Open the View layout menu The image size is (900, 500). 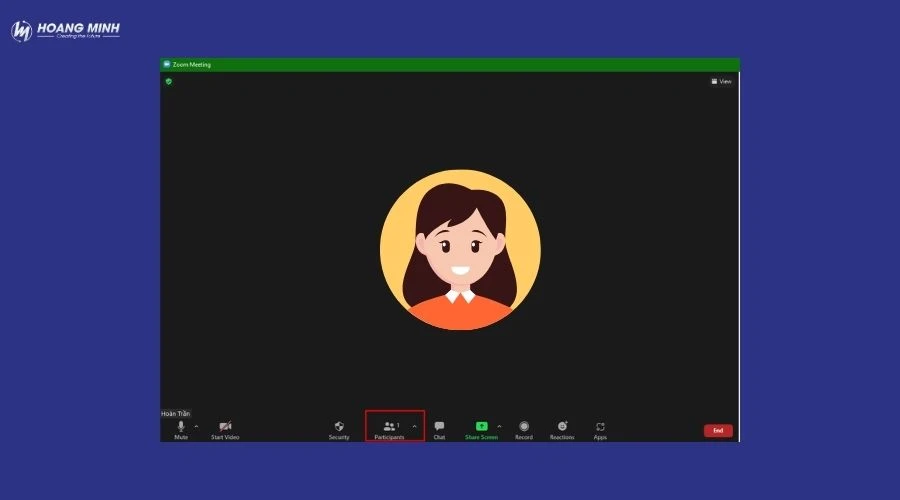coord(721,82)
